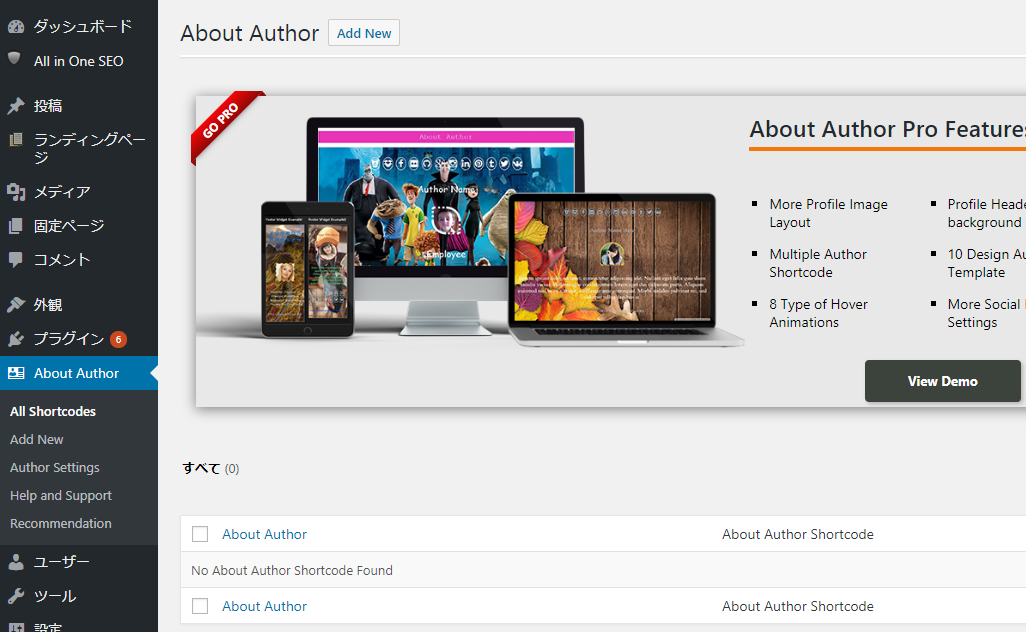Click the メディア media icon

16,192
